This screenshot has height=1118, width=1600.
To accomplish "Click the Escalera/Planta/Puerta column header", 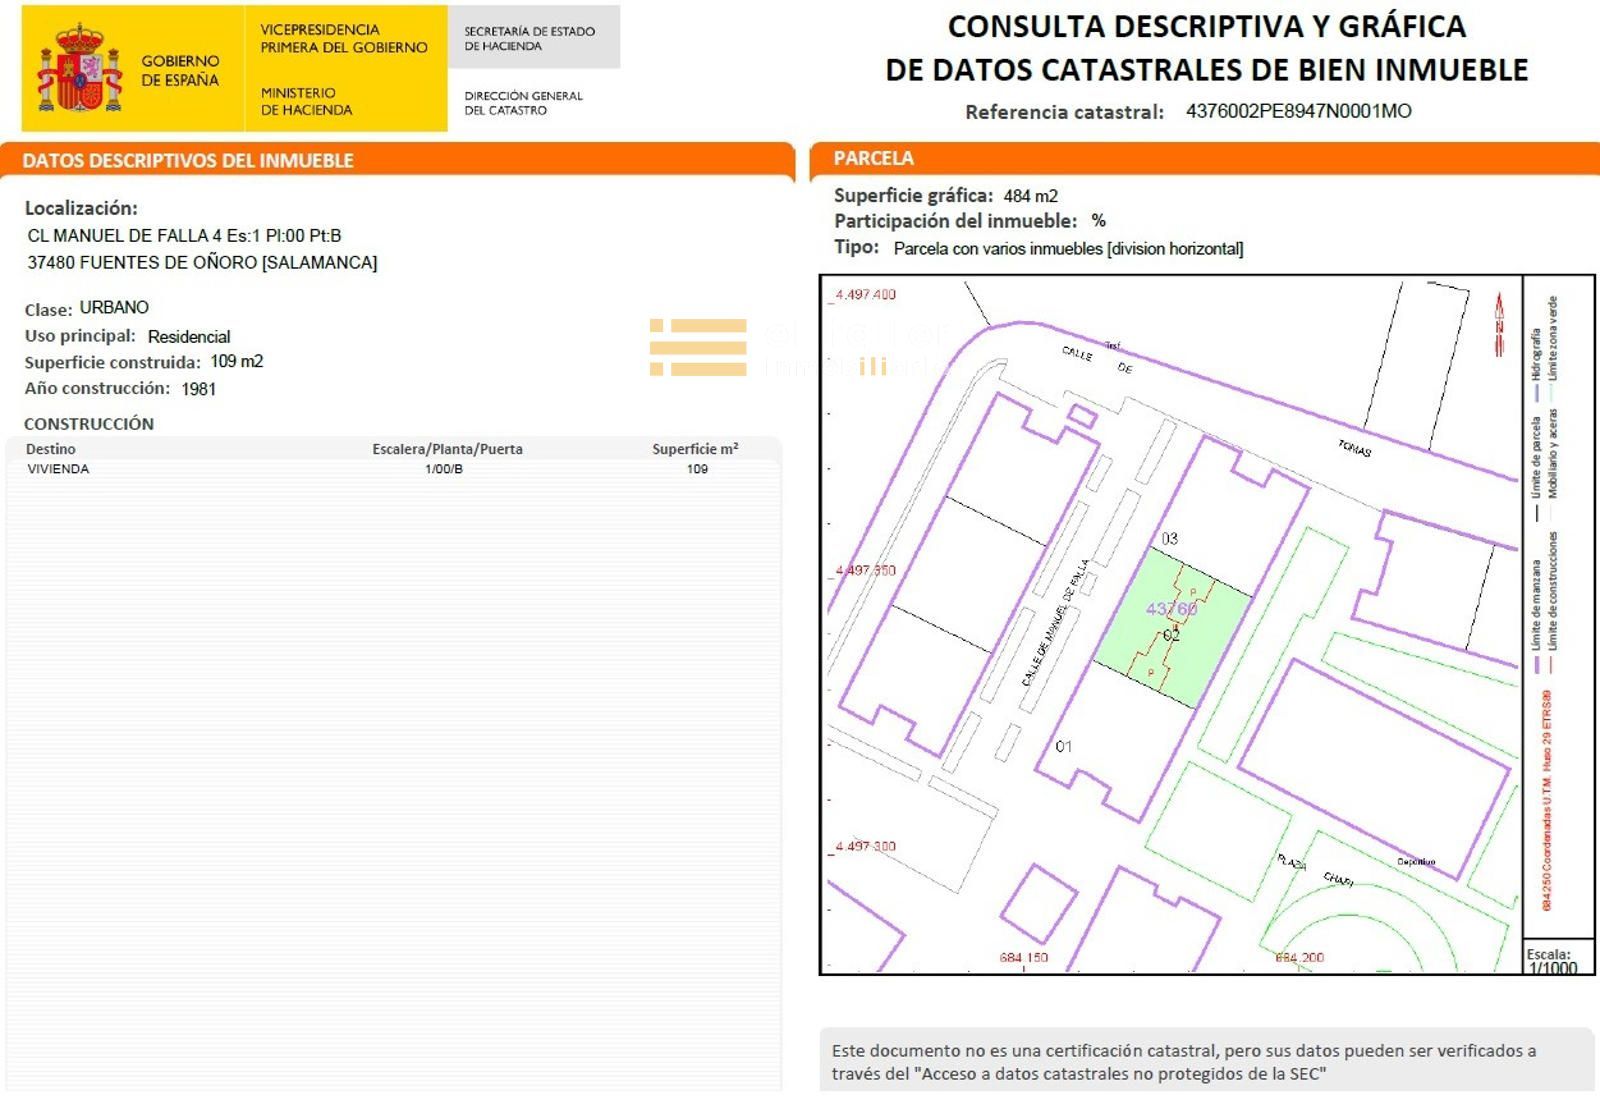I will point(447,449).
